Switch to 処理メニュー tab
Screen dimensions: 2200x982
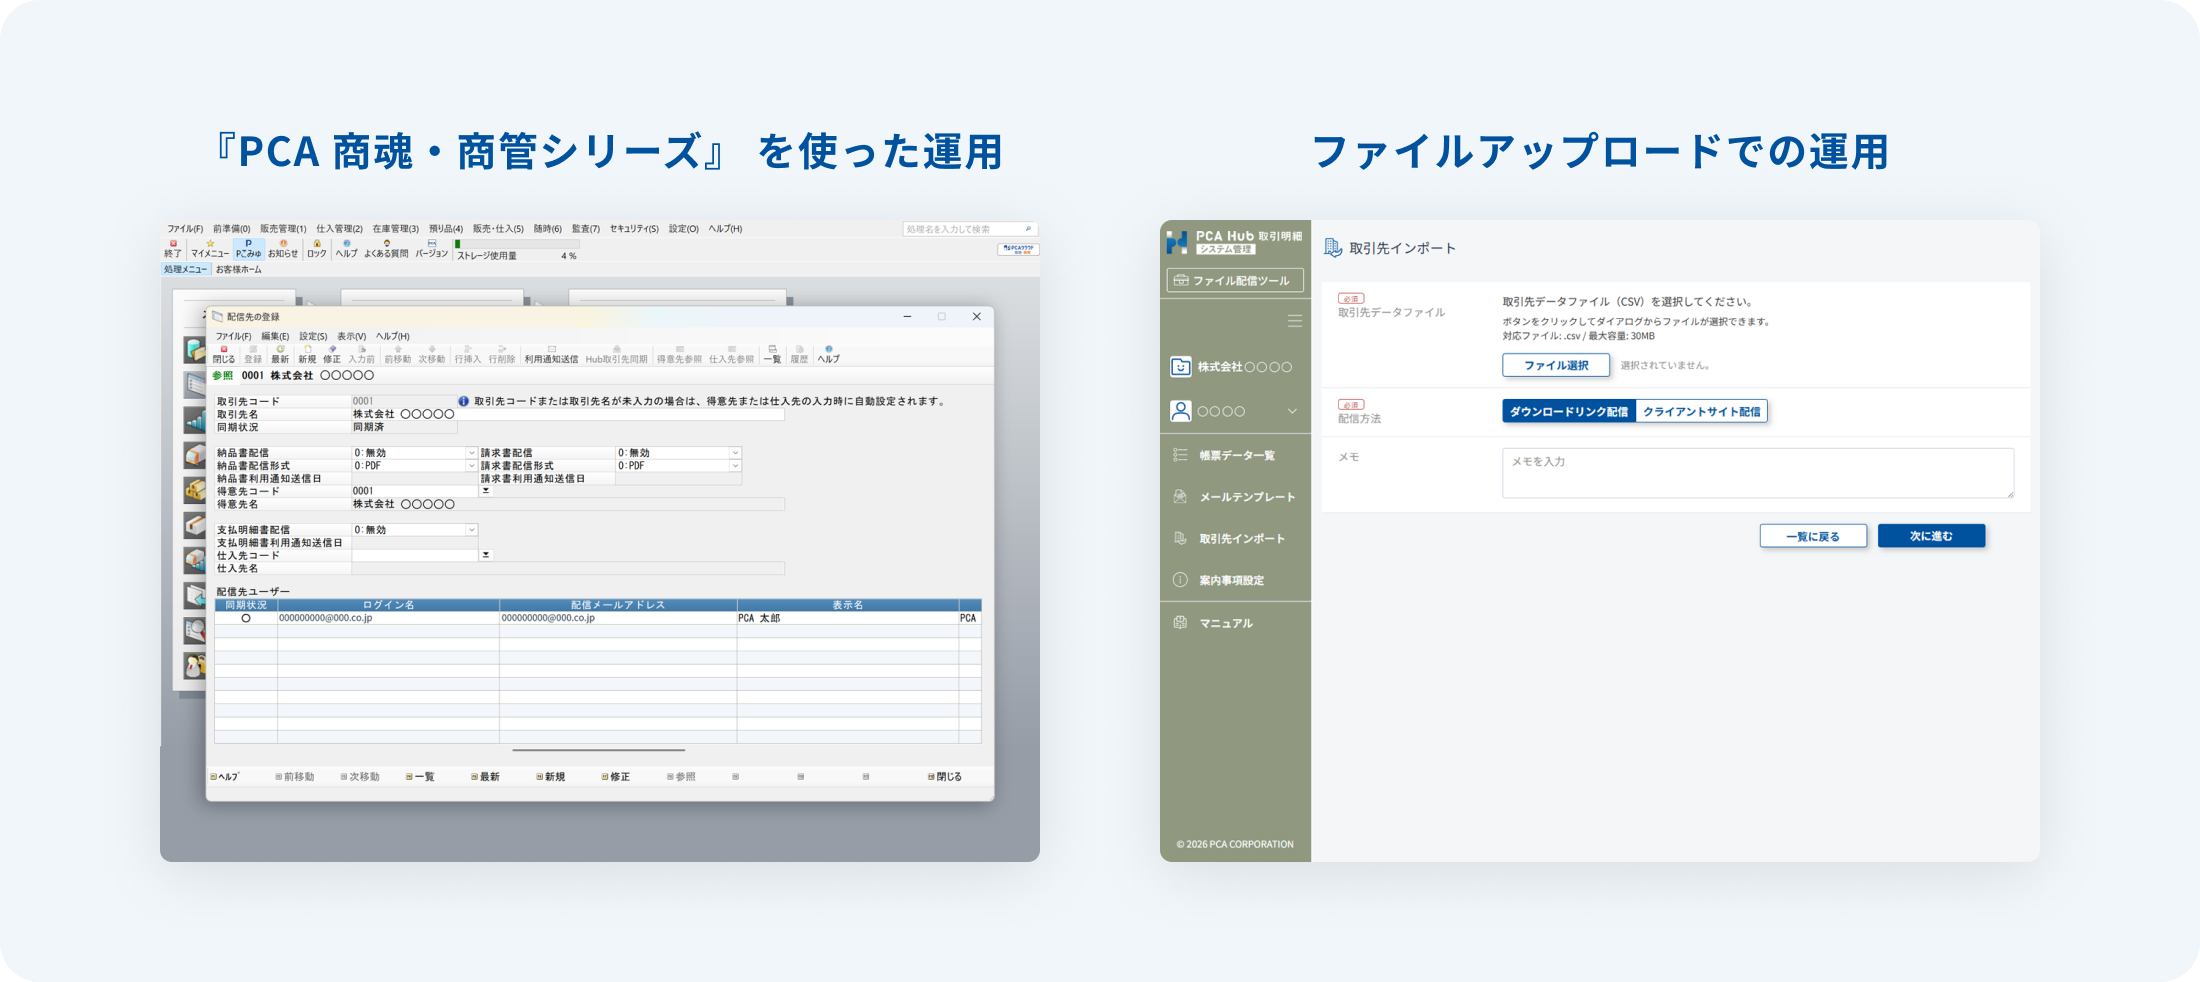point(185,269)
